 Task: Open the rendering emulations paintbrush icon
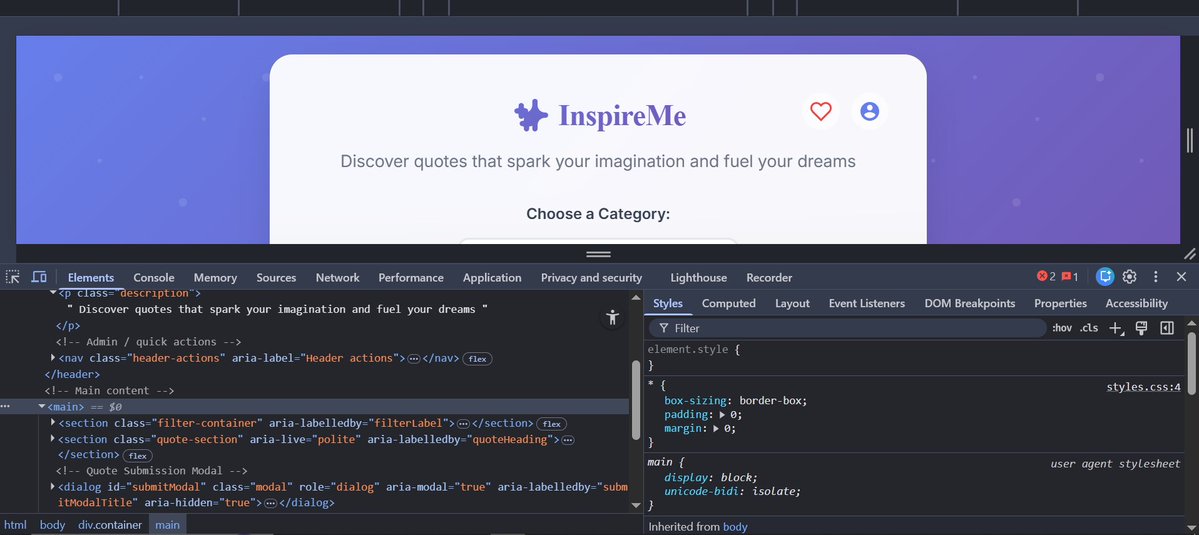[x=1142, y=328]
